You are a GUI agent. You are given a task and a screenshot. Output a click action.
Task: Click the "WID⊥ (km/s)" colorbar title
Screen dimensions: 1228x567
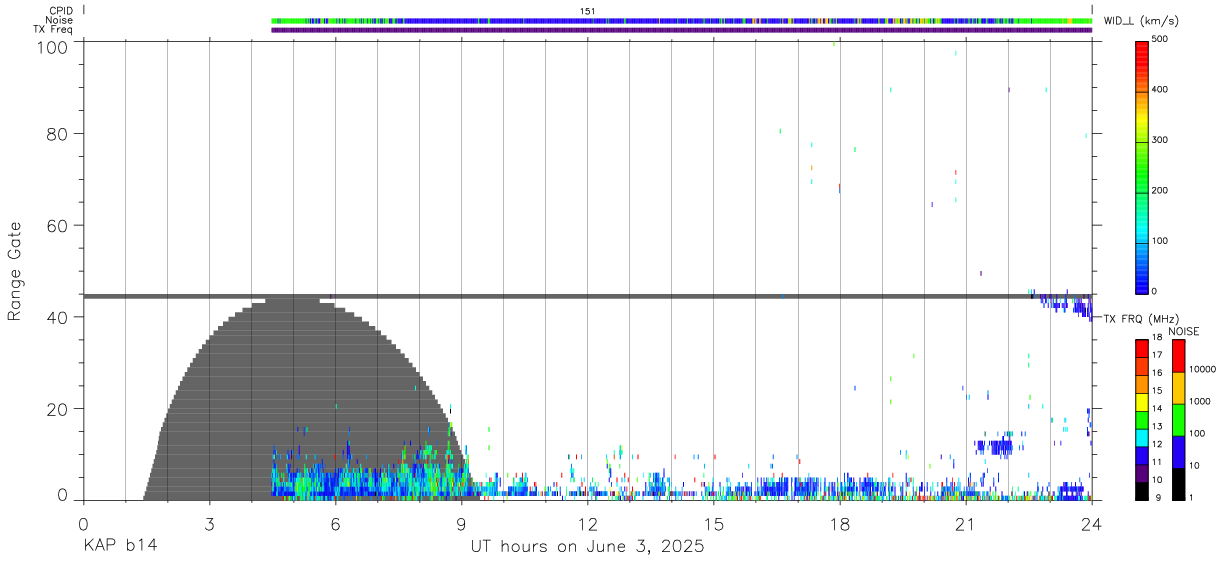point(1142,20)
